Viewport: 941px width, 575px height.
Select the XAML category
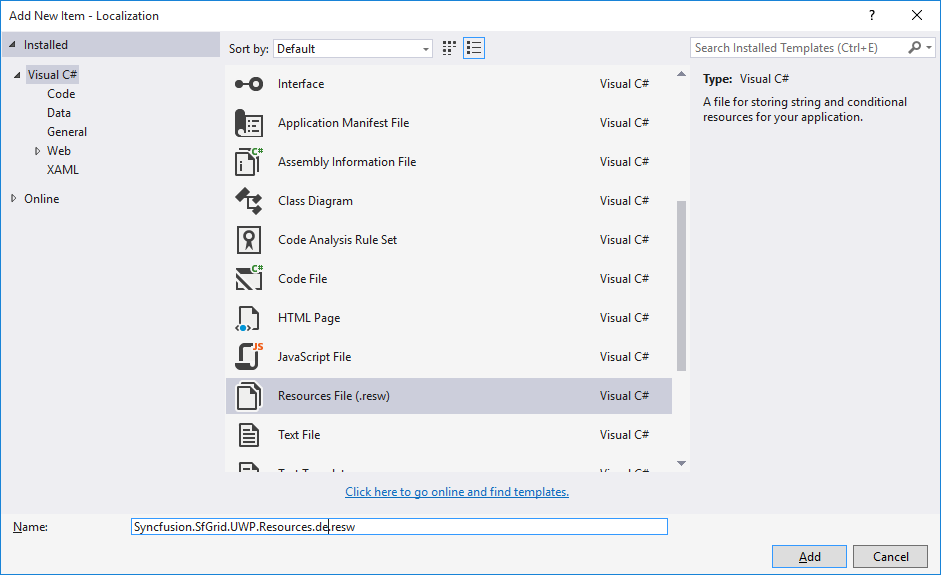click(x=63, y=170)
